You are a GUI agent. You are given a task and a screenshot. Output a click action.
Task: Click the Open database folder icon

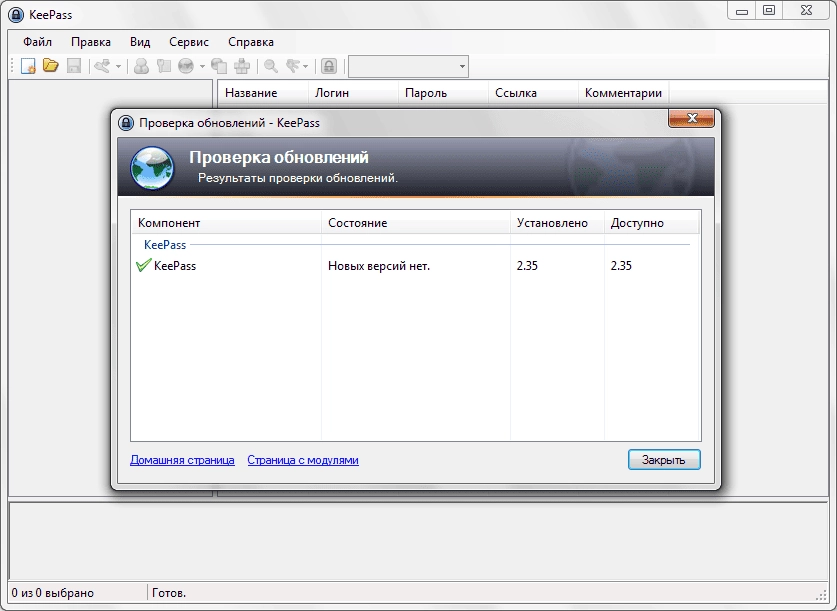pos(51,66)
